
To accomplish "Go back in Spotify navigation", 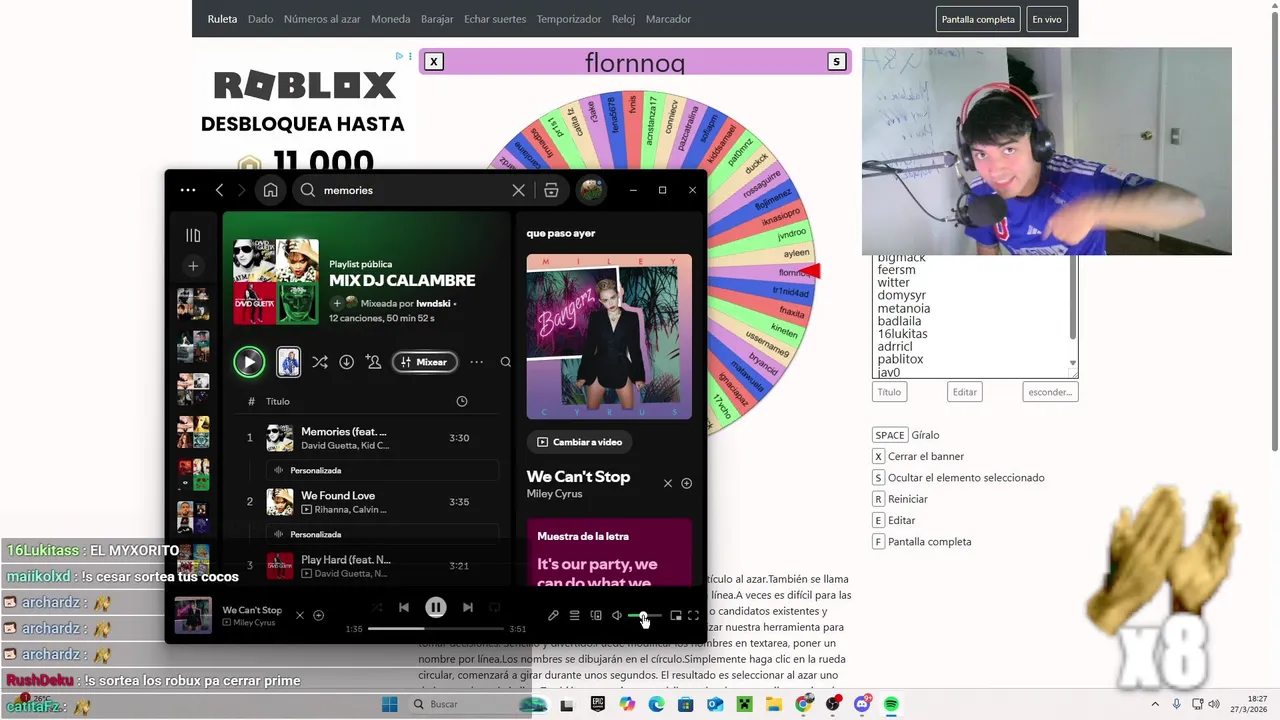I will tap(220, 190).
